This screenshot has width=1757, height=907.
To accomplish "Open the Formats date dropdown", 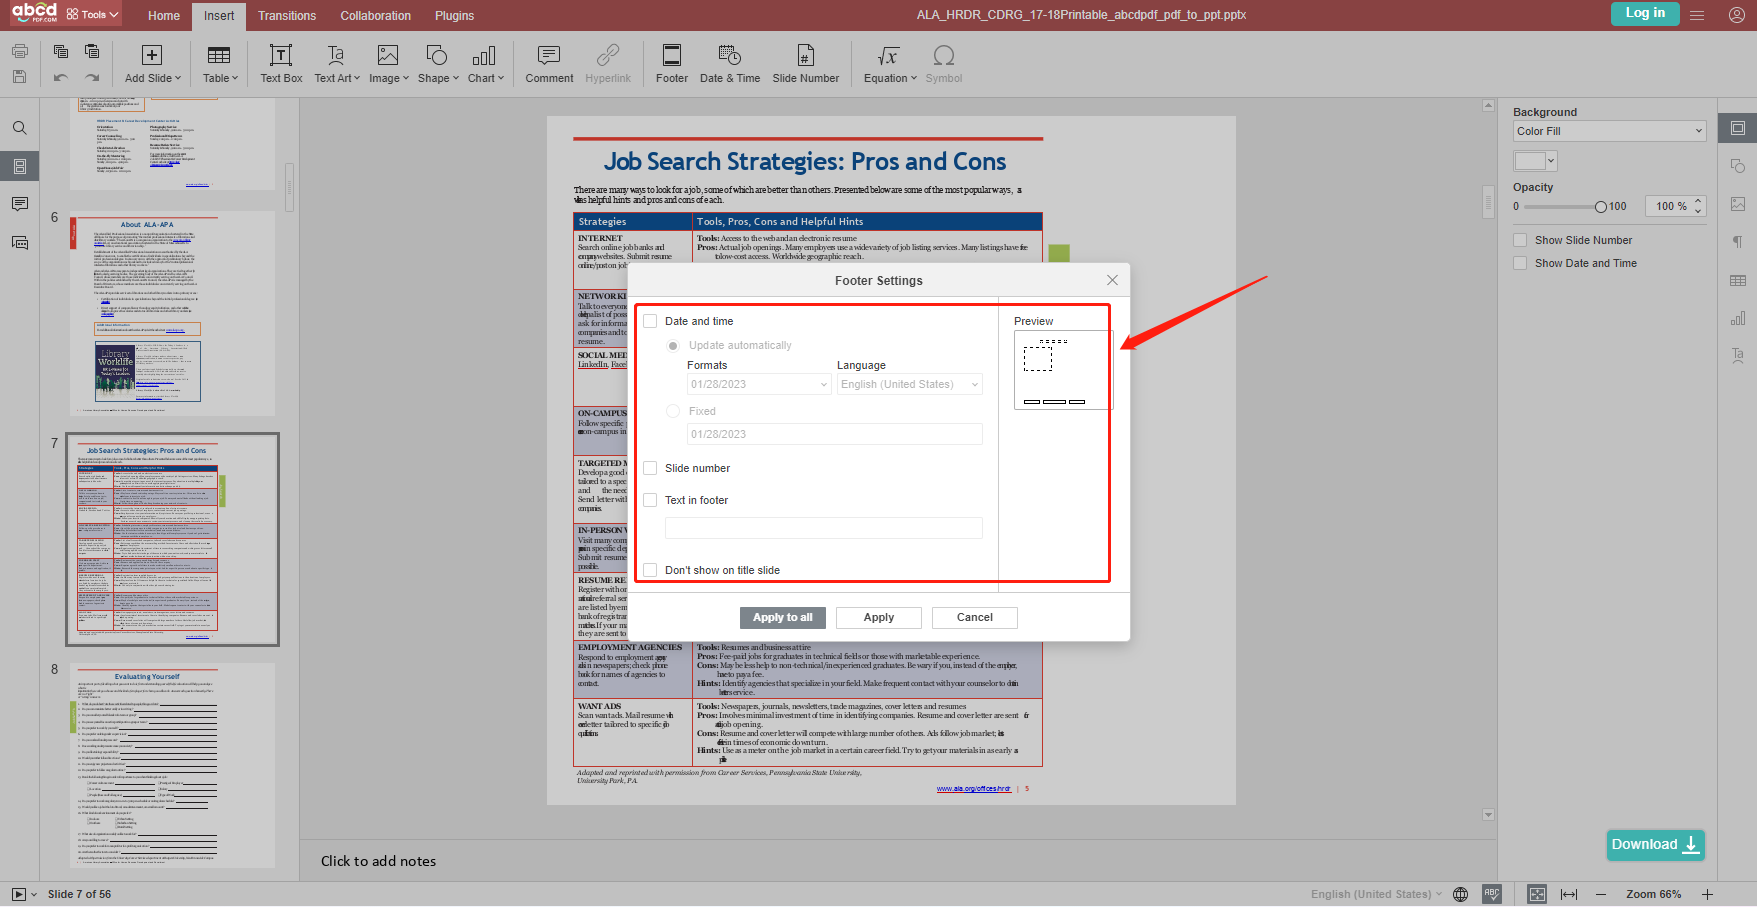I will click(759, 384).
